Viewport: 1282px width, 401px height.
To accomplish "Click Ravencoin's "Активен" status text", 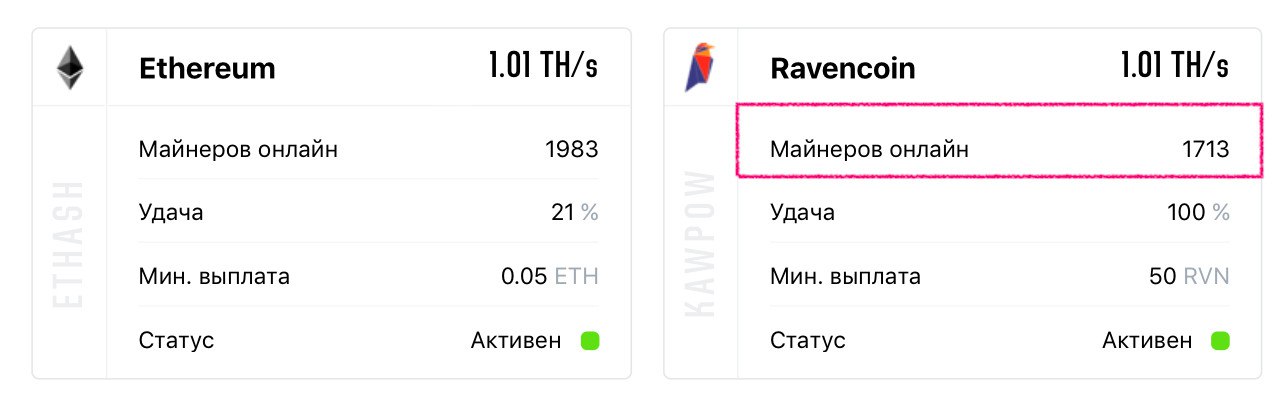I will click(1147, 341).
